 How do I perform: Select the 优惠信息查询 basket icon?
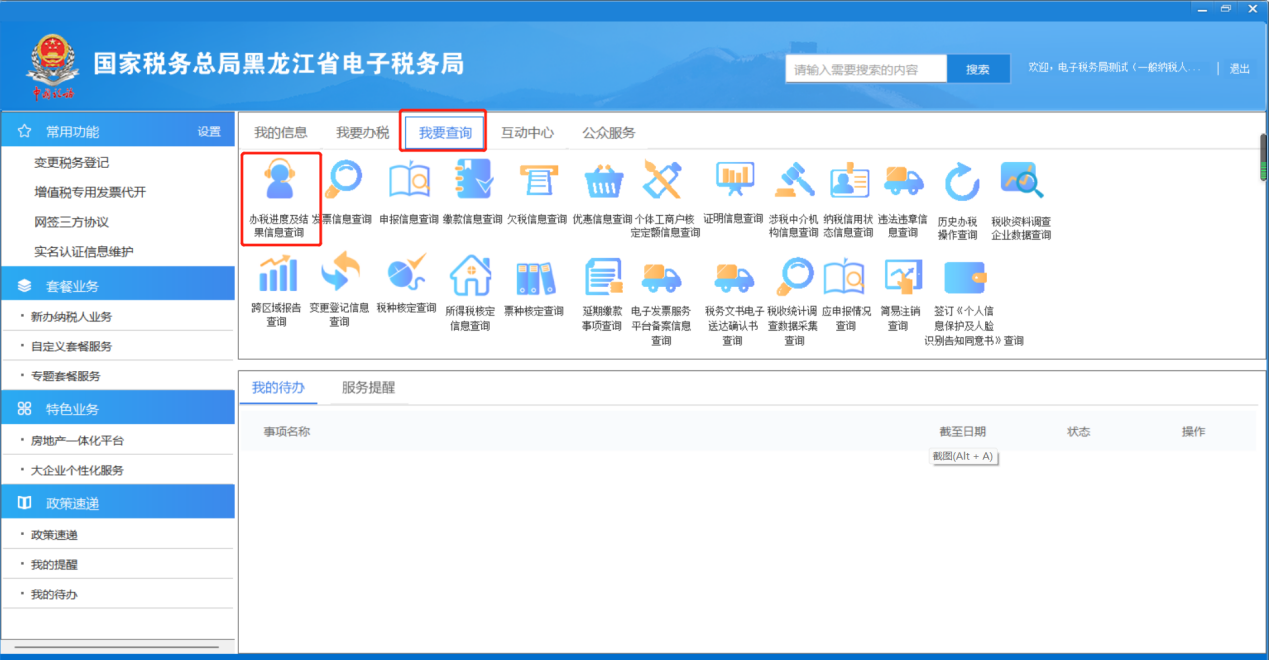603,181
